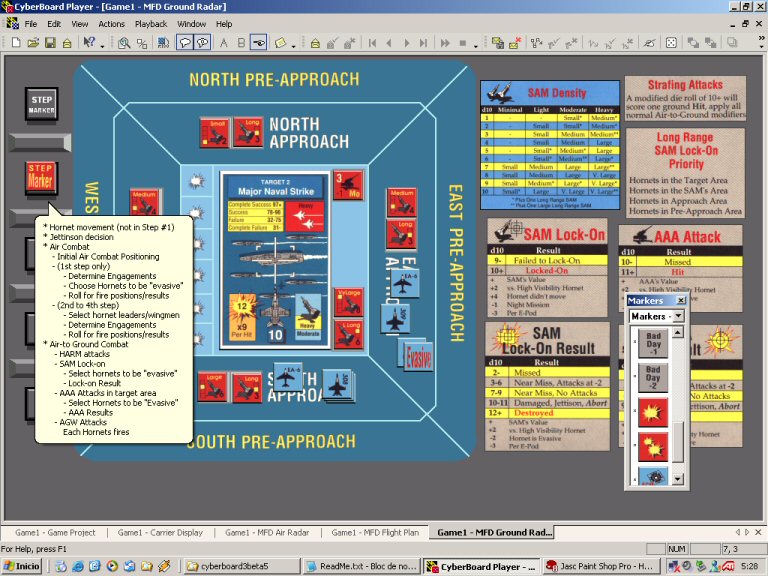Click the Save file toolbar icon
768x576 pixels.
click(x=50, y=43)
